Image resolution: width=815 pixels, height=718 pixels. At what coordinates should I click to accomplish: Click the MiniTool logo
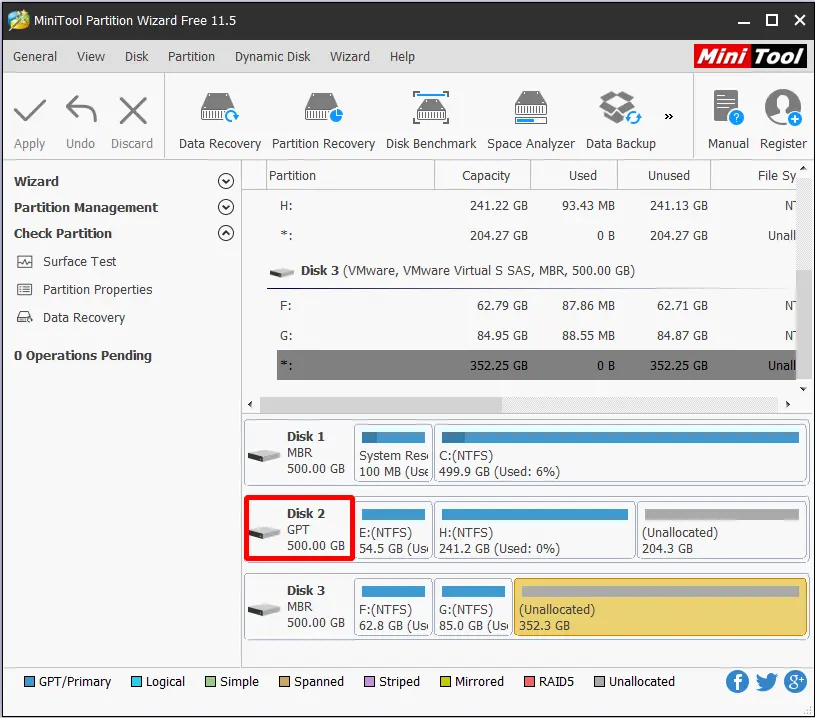click(x=750, y=56)
